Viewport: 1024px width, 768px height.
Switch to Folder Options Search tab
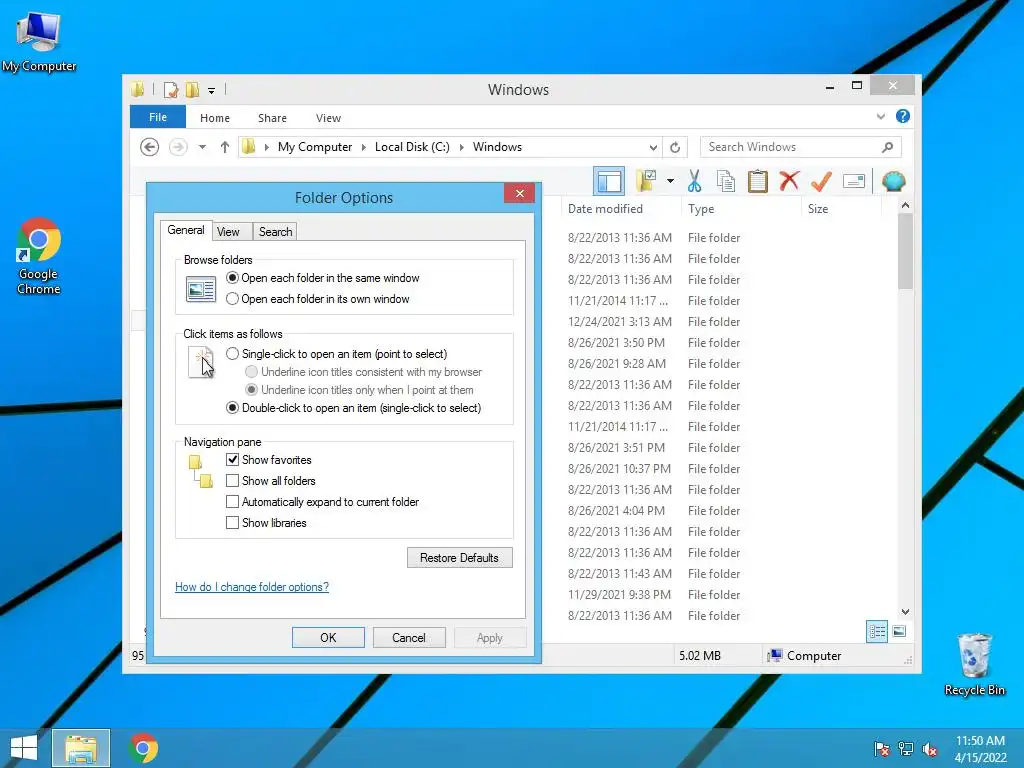click(275, 232)
